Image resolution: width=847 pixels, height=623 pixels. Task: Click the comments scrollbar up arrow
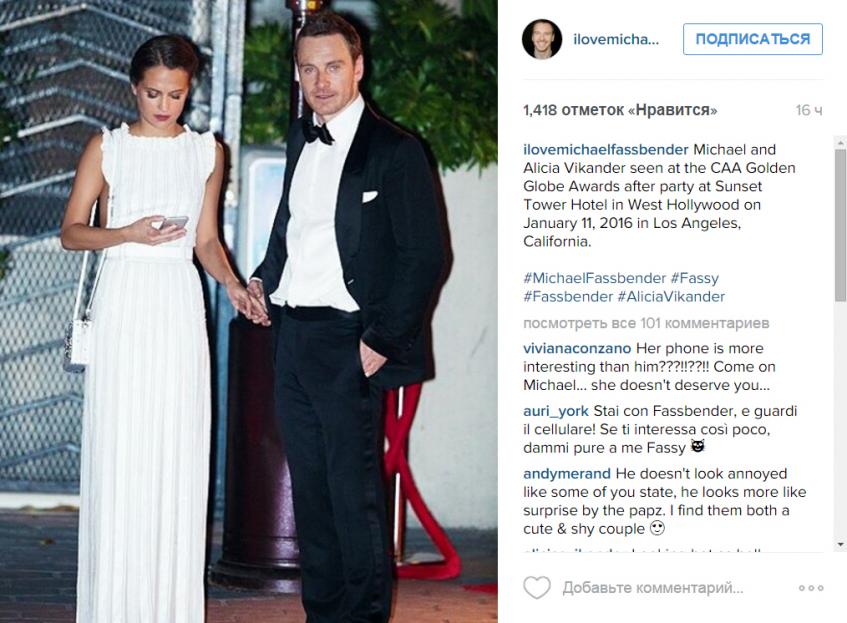tap(841, 143)
